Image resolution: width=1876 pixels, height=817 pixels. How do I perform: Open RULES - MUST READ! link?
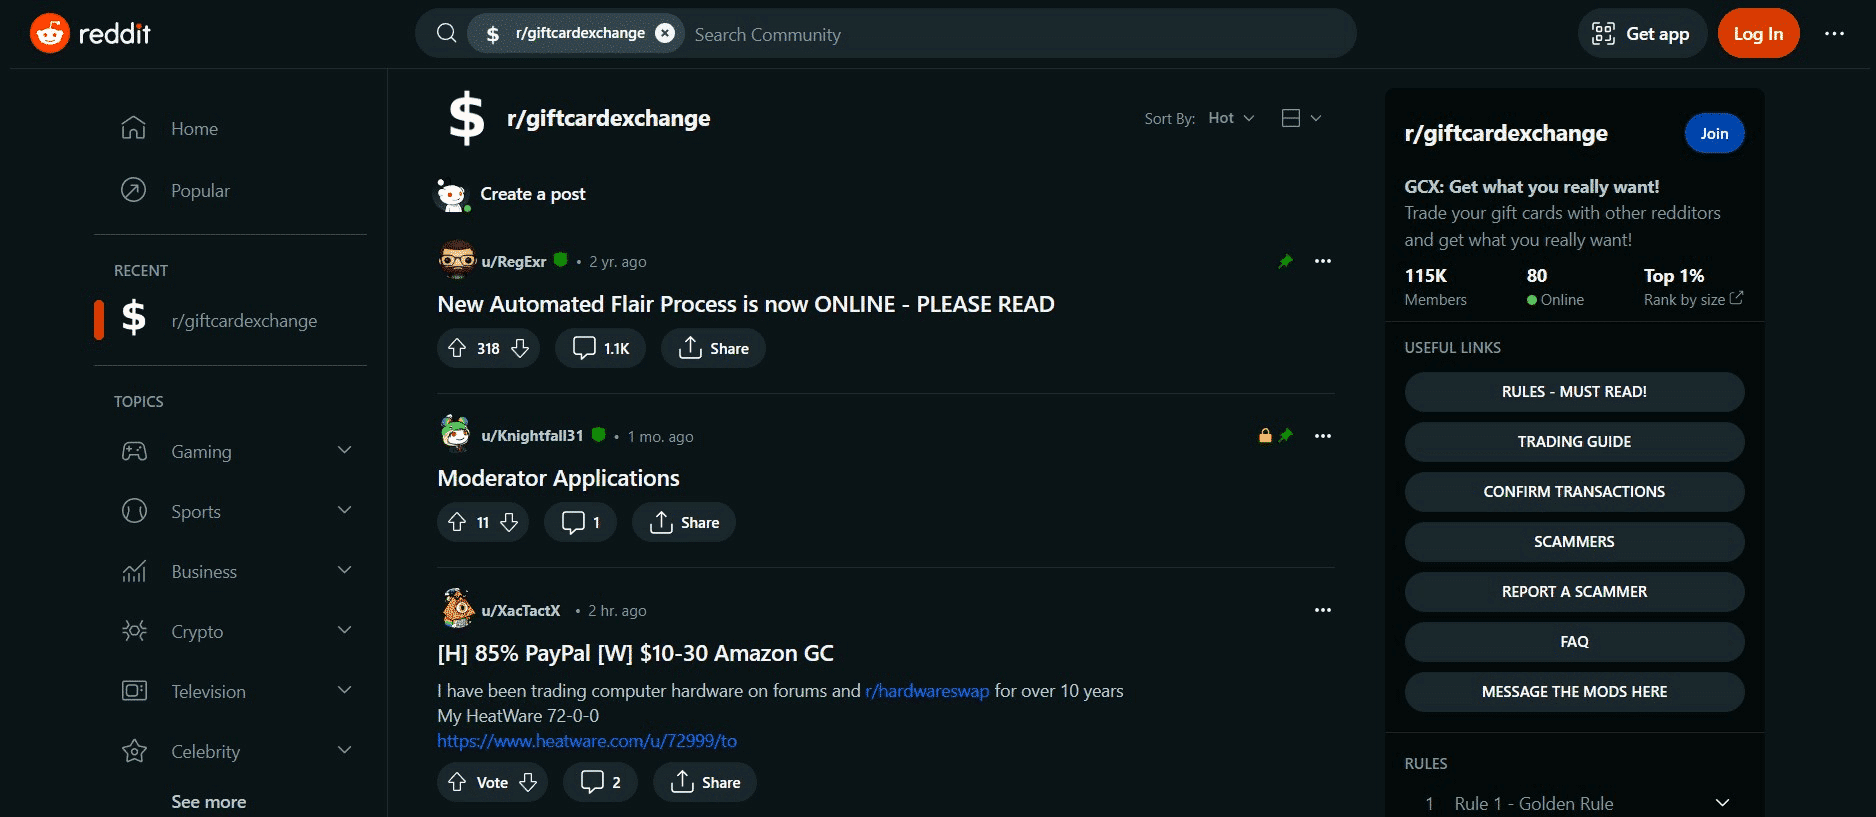tap(1574, 392)
